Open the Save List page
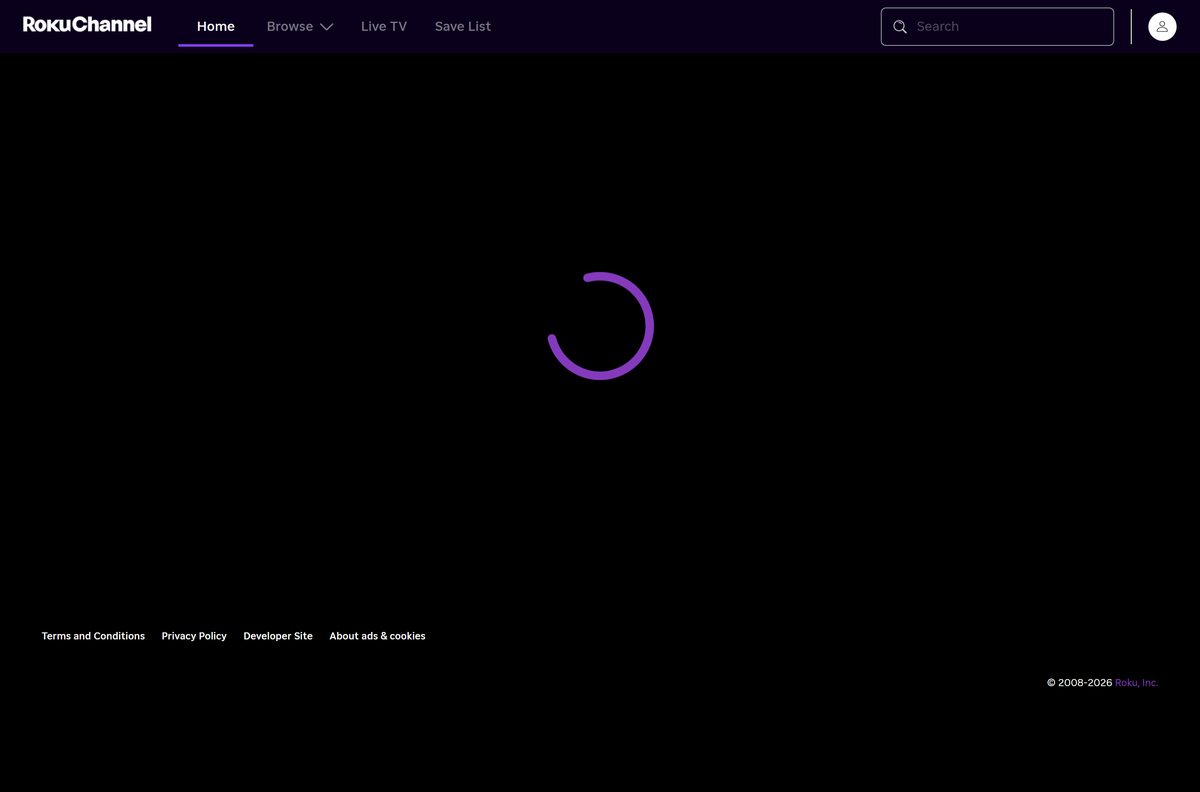 point(463,26)
